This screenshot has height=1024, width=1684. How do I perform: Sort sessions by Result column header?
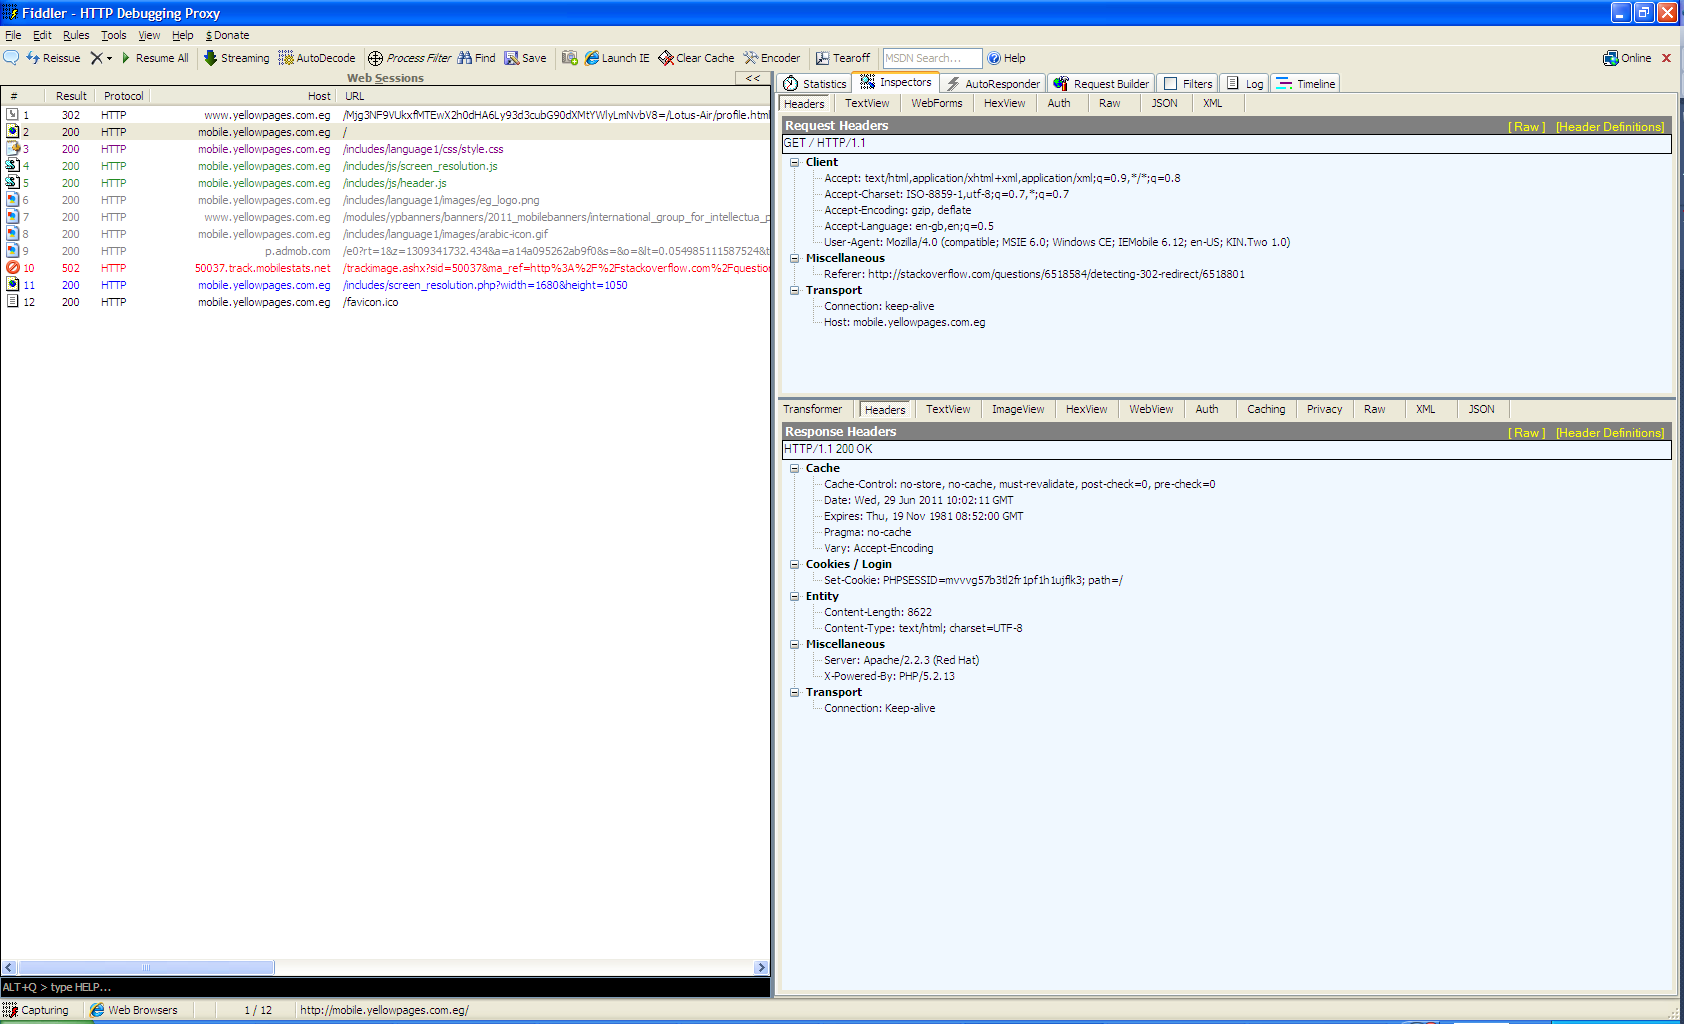[71, 96]
